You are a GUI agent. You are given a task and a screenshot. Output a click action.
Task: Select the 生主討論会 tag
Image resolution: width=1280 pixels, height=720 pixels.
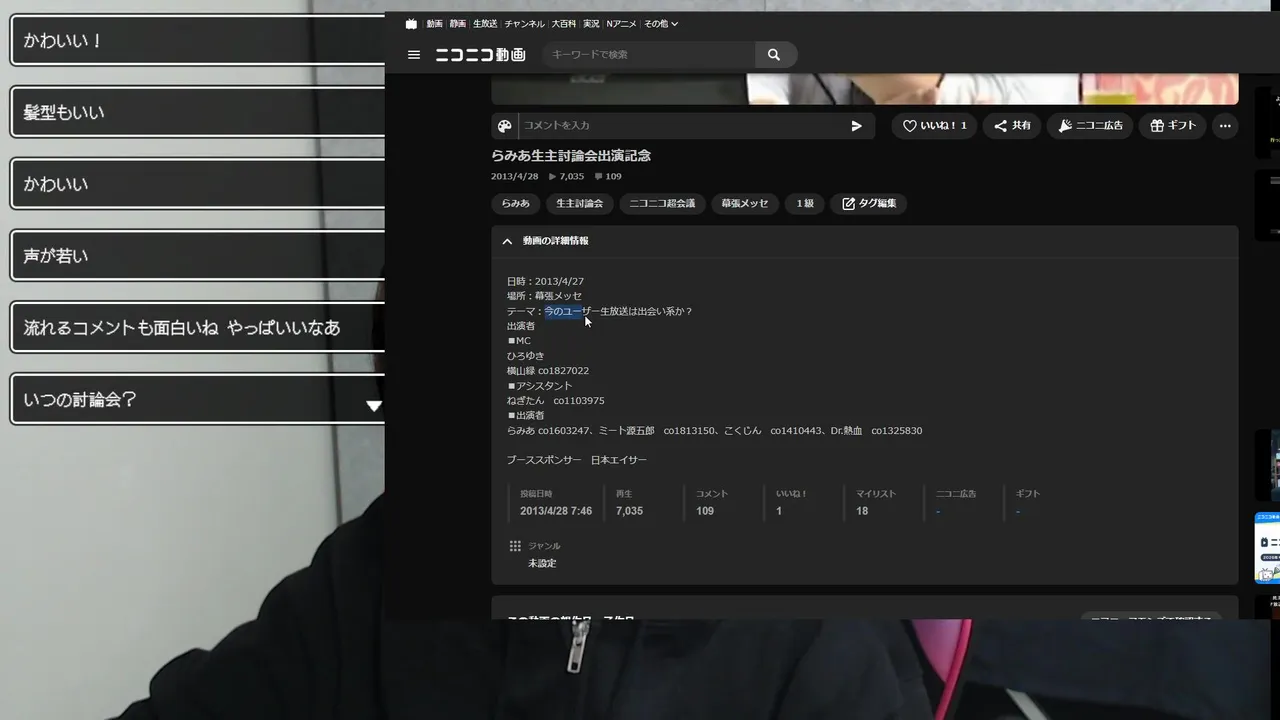(x=580, y=203)
